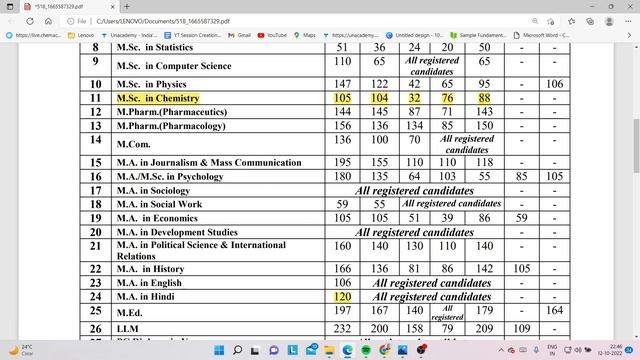Screen dimensions: 640x360
Task: Click the highlighted value 104 in Chemistry row
Action: point(379,98)
